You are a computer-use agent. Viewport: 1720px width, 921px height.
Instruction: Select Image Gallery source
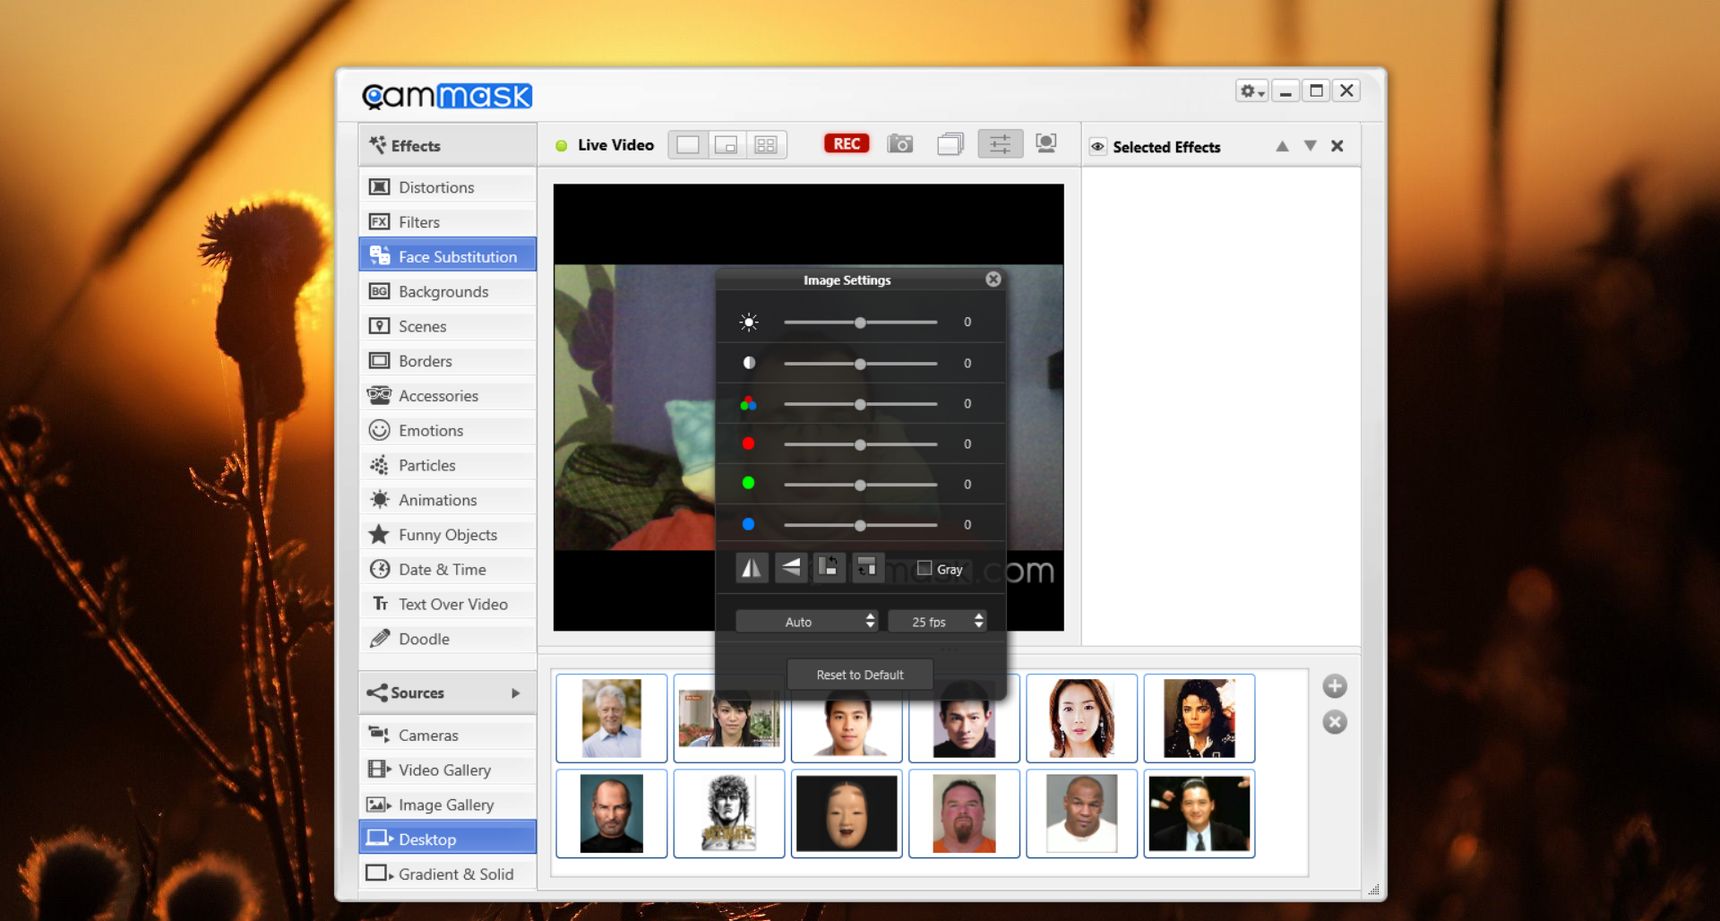click(x=447, y=805)
